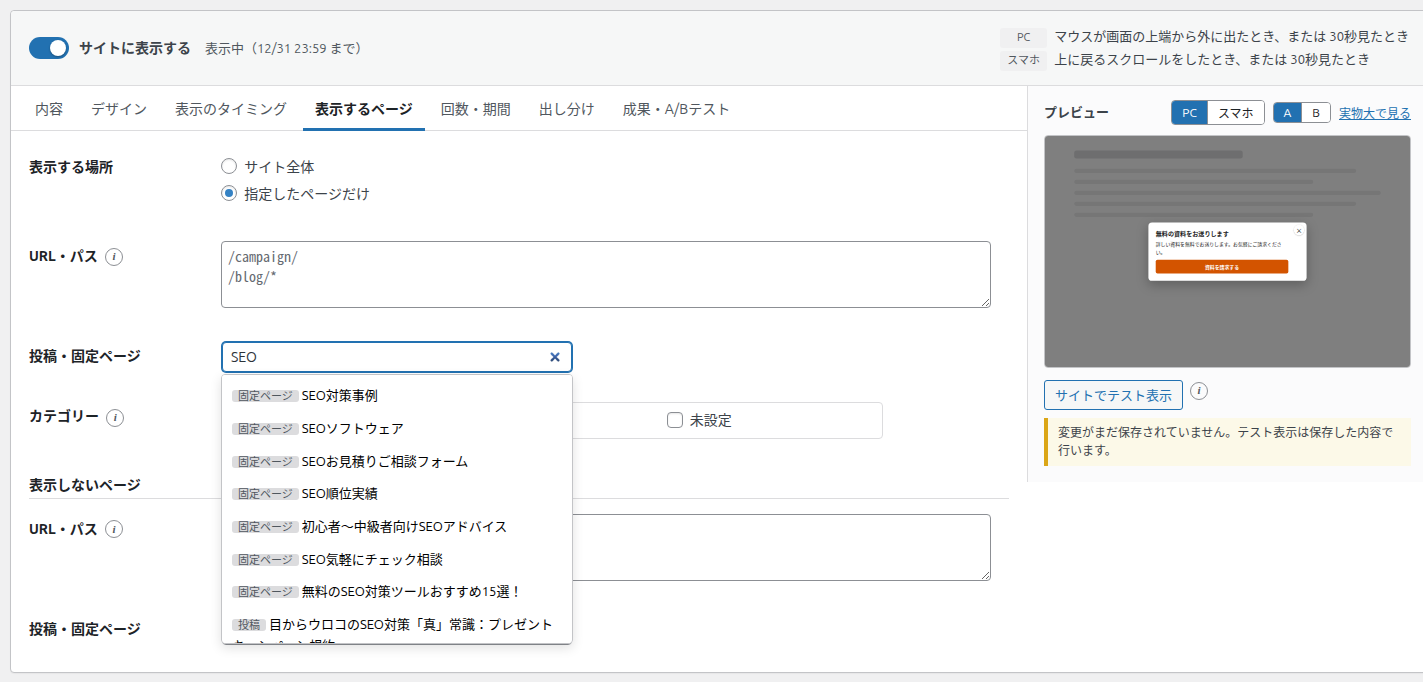This screenshot has height=682, width=1423.
Task: Pick SEOソフトウェア from the suggestion list
Action: (x=397, y=428)
